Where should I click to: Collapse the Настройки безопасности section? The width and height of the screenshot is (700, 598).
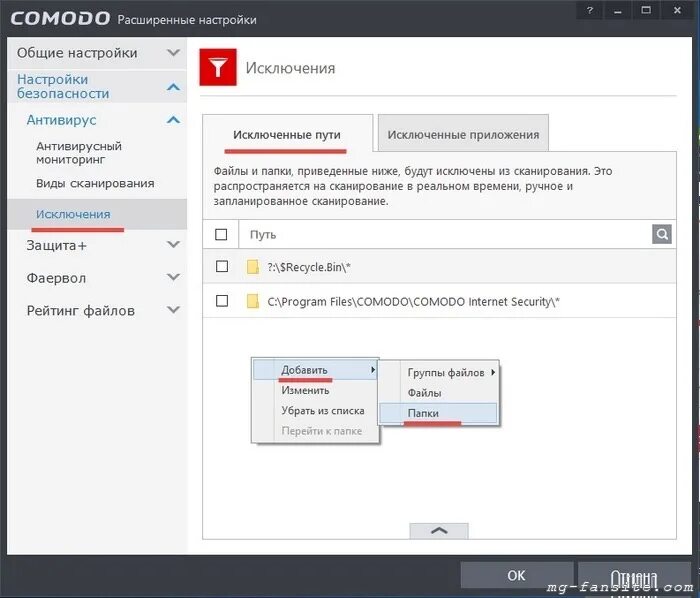click(x=173, y=87)
